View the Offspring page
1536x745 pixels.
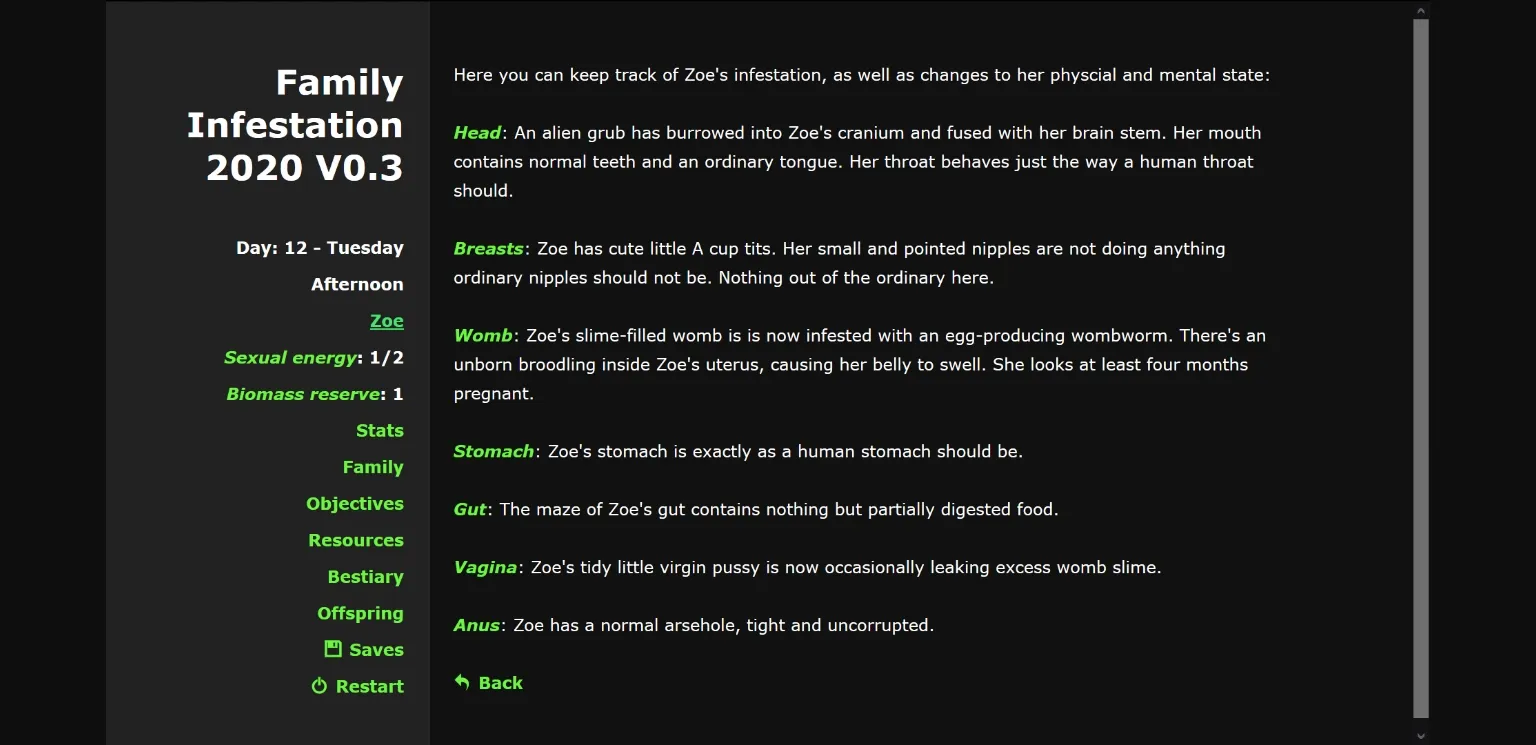[x=360, y=613]
